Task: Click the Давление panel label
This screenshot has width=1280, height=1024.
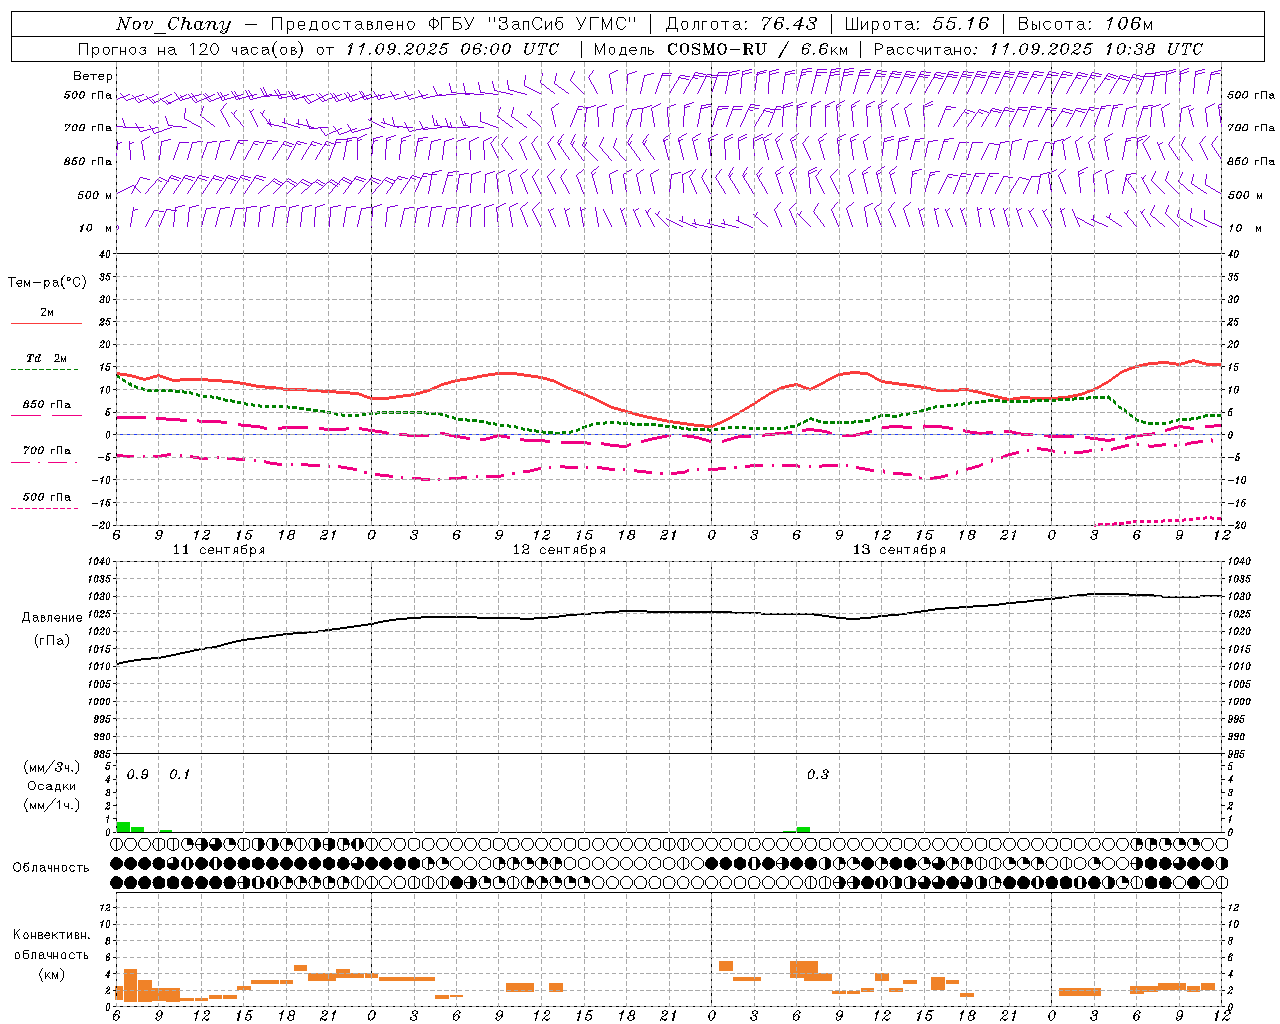Action: 52,618
